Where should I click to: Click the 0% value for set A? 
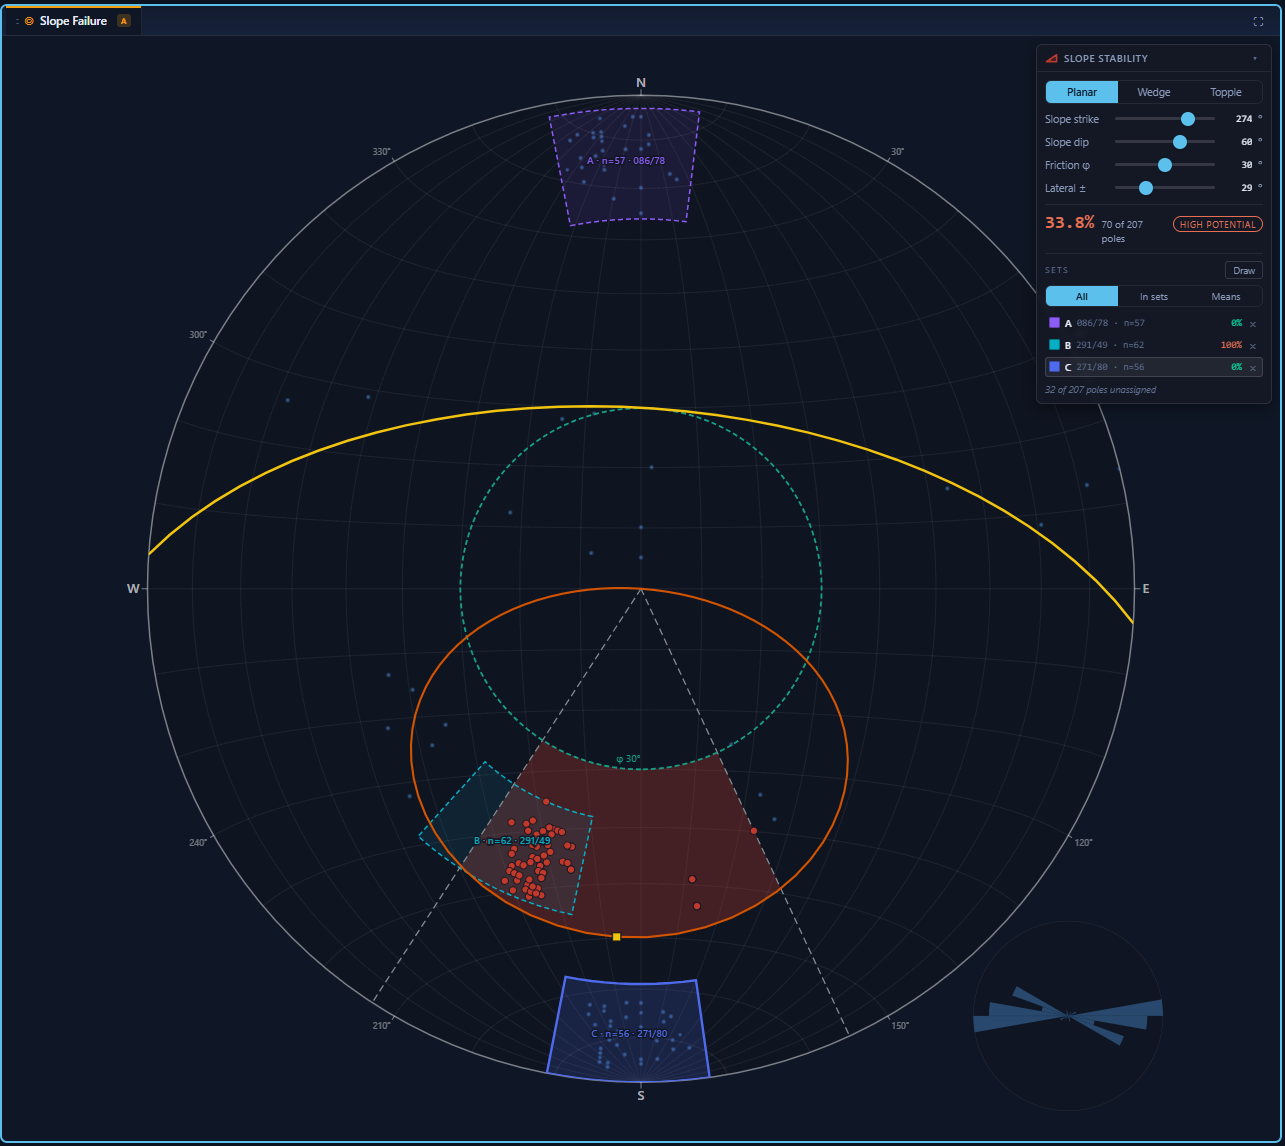[x=1236, y=323]
